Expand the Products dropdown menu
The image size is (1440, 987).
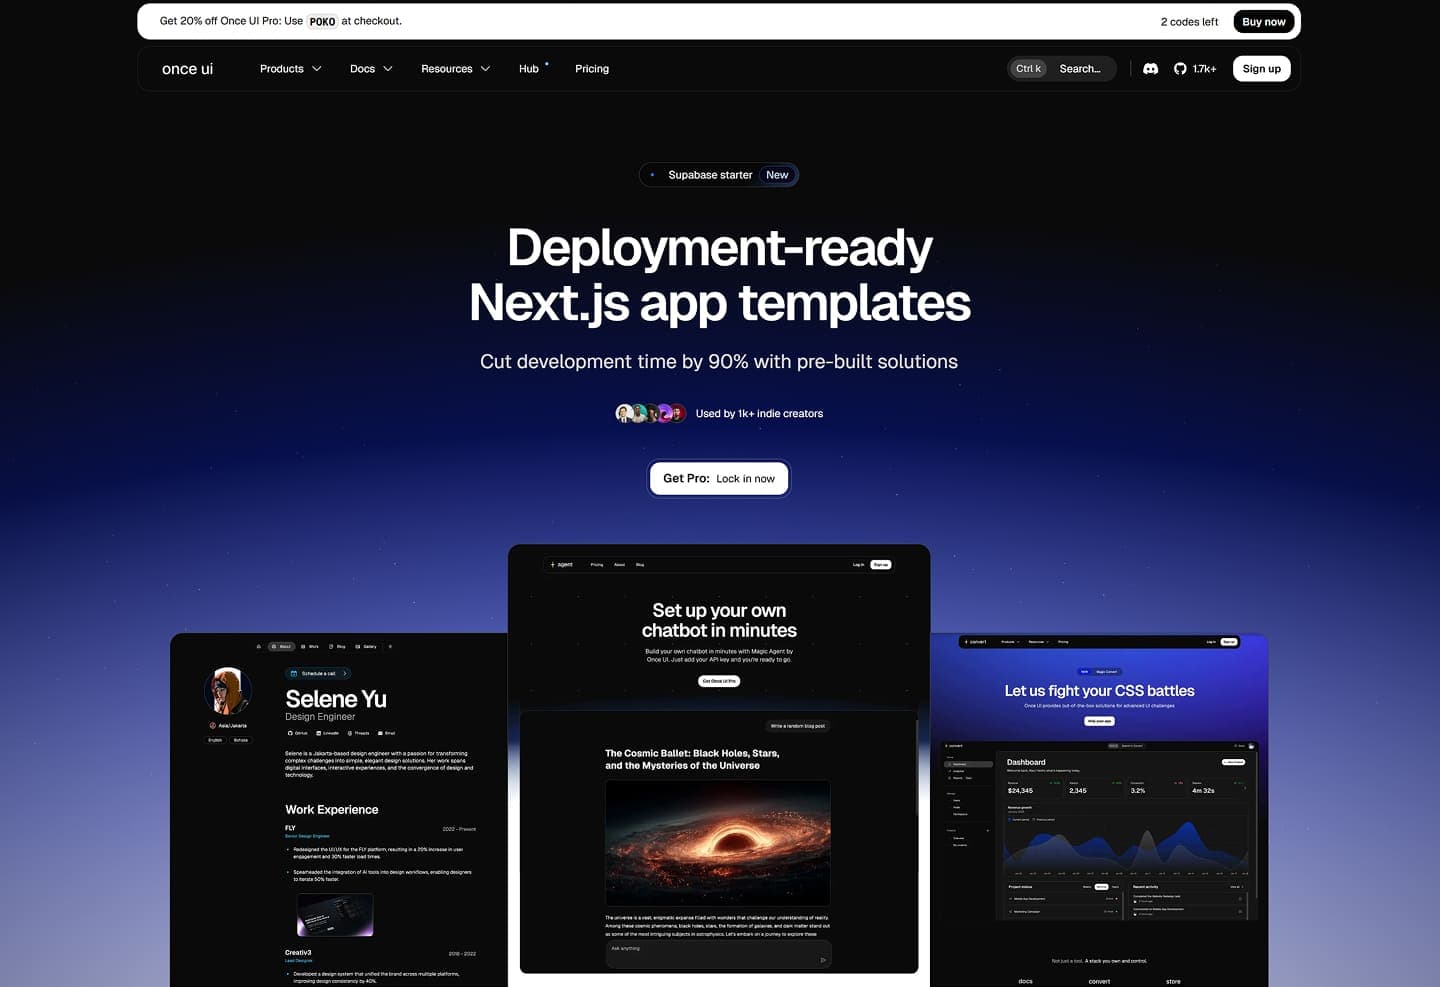(290, 69)
